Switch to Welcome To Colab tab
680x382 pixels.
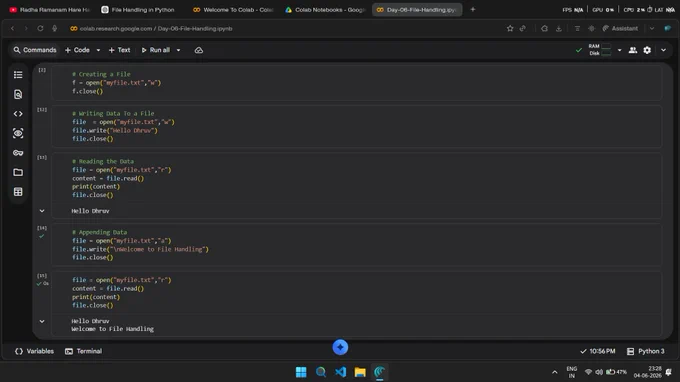[233, 10]
